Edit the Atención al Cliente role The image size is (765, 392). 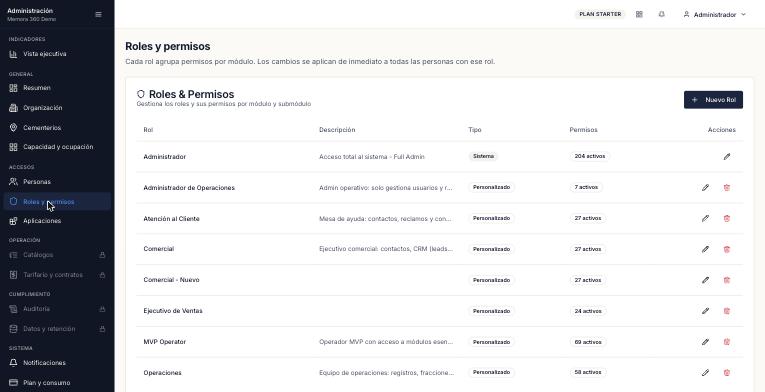tap(705, 218)
